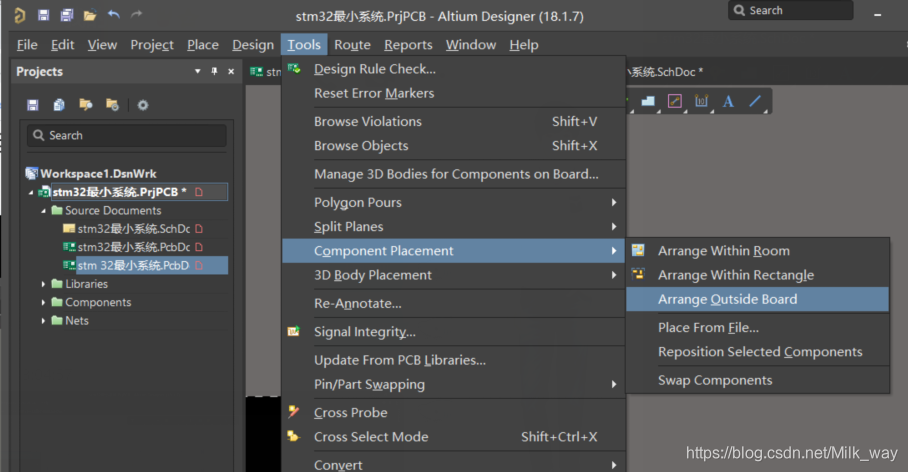Viewport: 908px width, 472px height.
Task: Open the Window menu
Action: point(471,45)
